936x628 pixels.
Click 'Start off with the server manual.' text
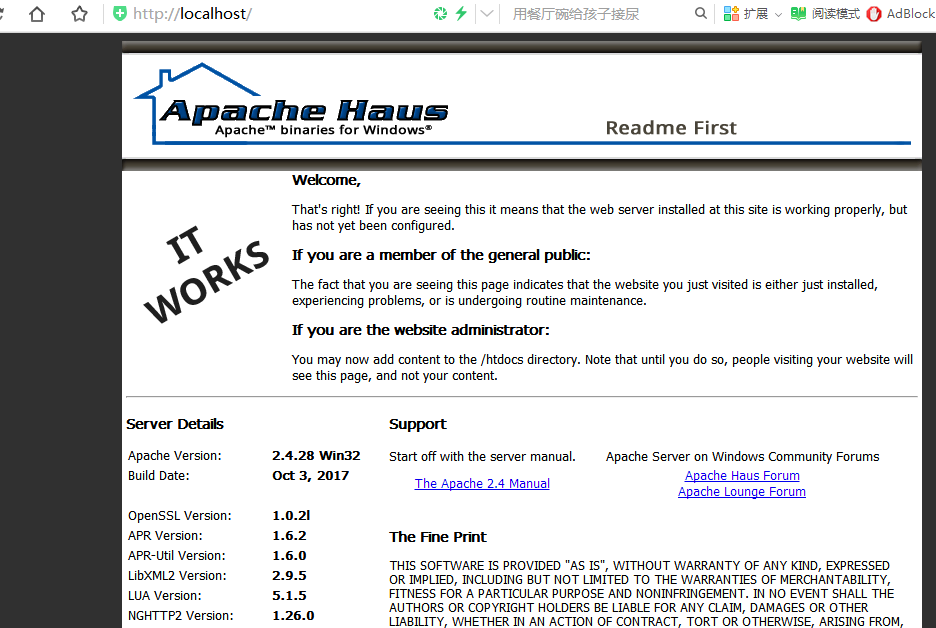pos(482,457)
